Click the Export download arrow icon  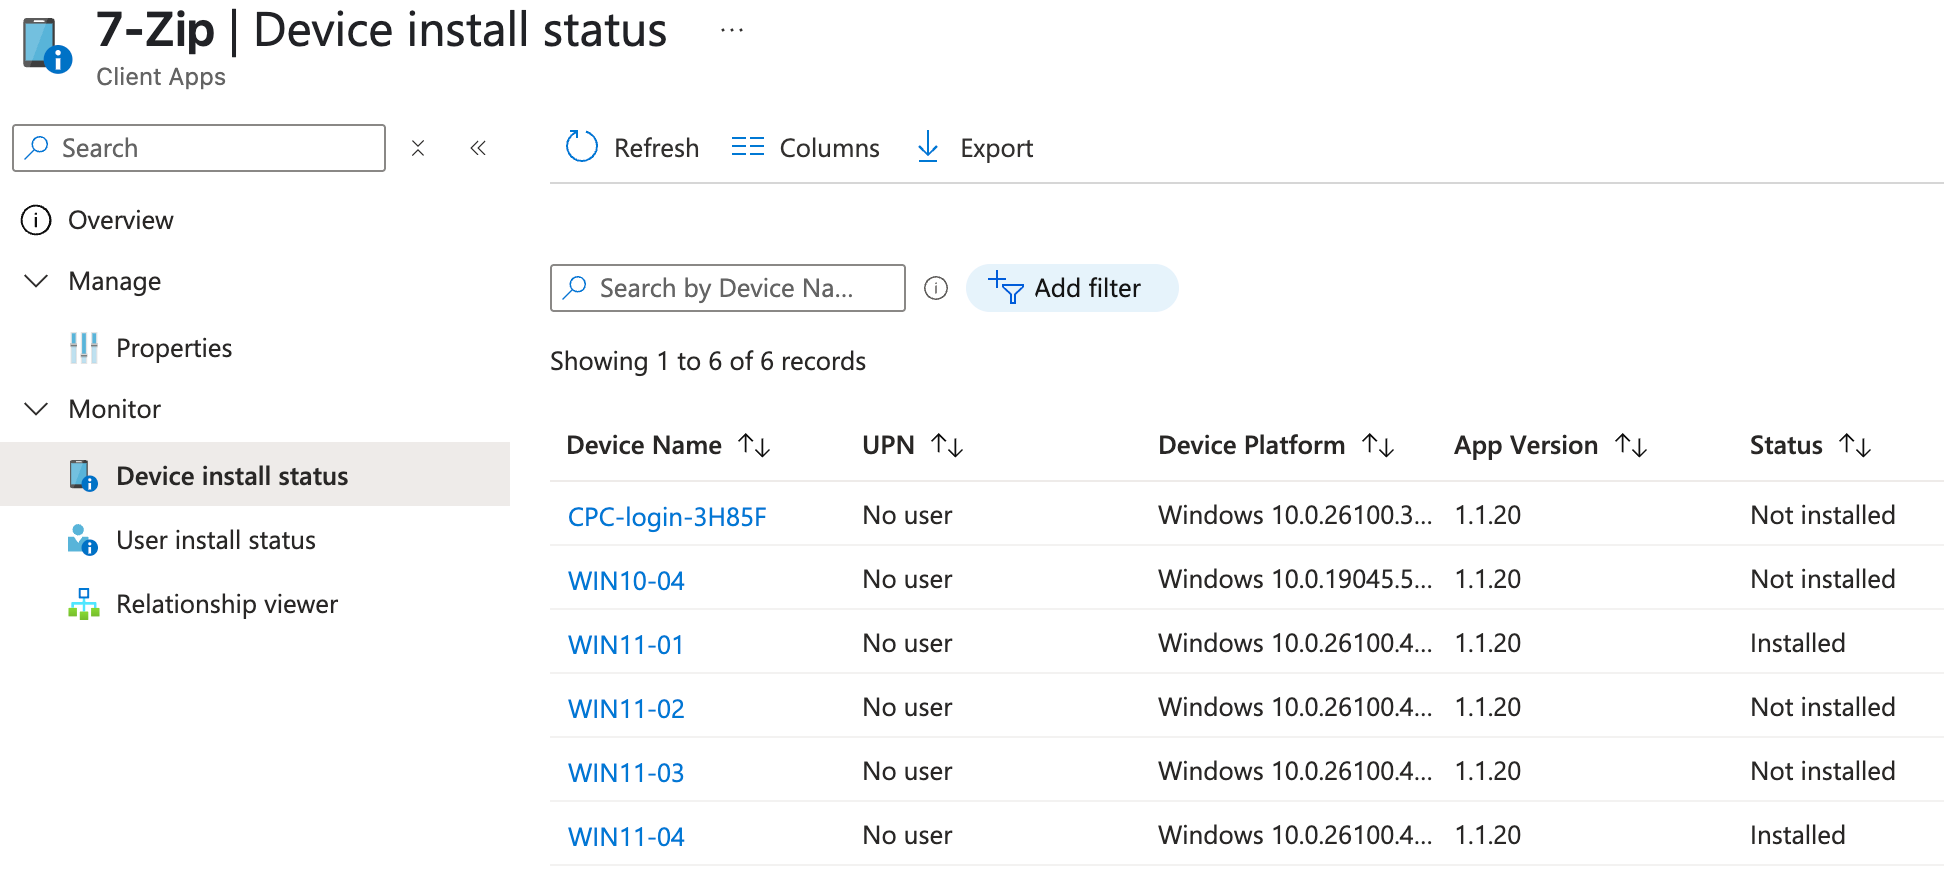tap(928, 147)
